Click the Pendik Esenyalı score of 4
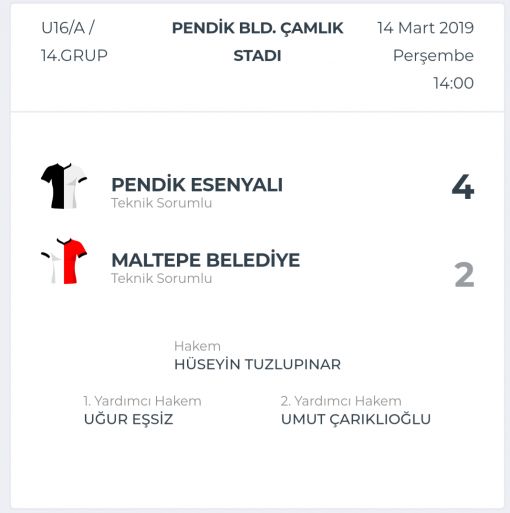This screenshot has width=510, height=513. pyautogui.click(x=463, y=187)
